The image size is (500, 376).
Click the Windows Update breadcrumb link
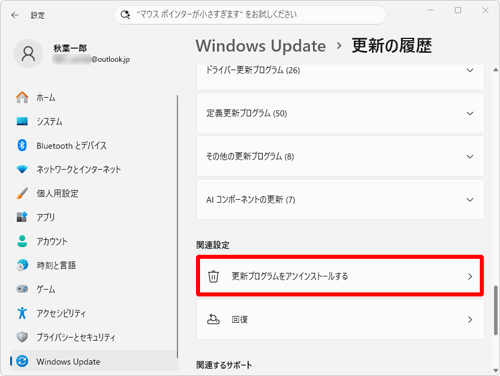point(261,46)
